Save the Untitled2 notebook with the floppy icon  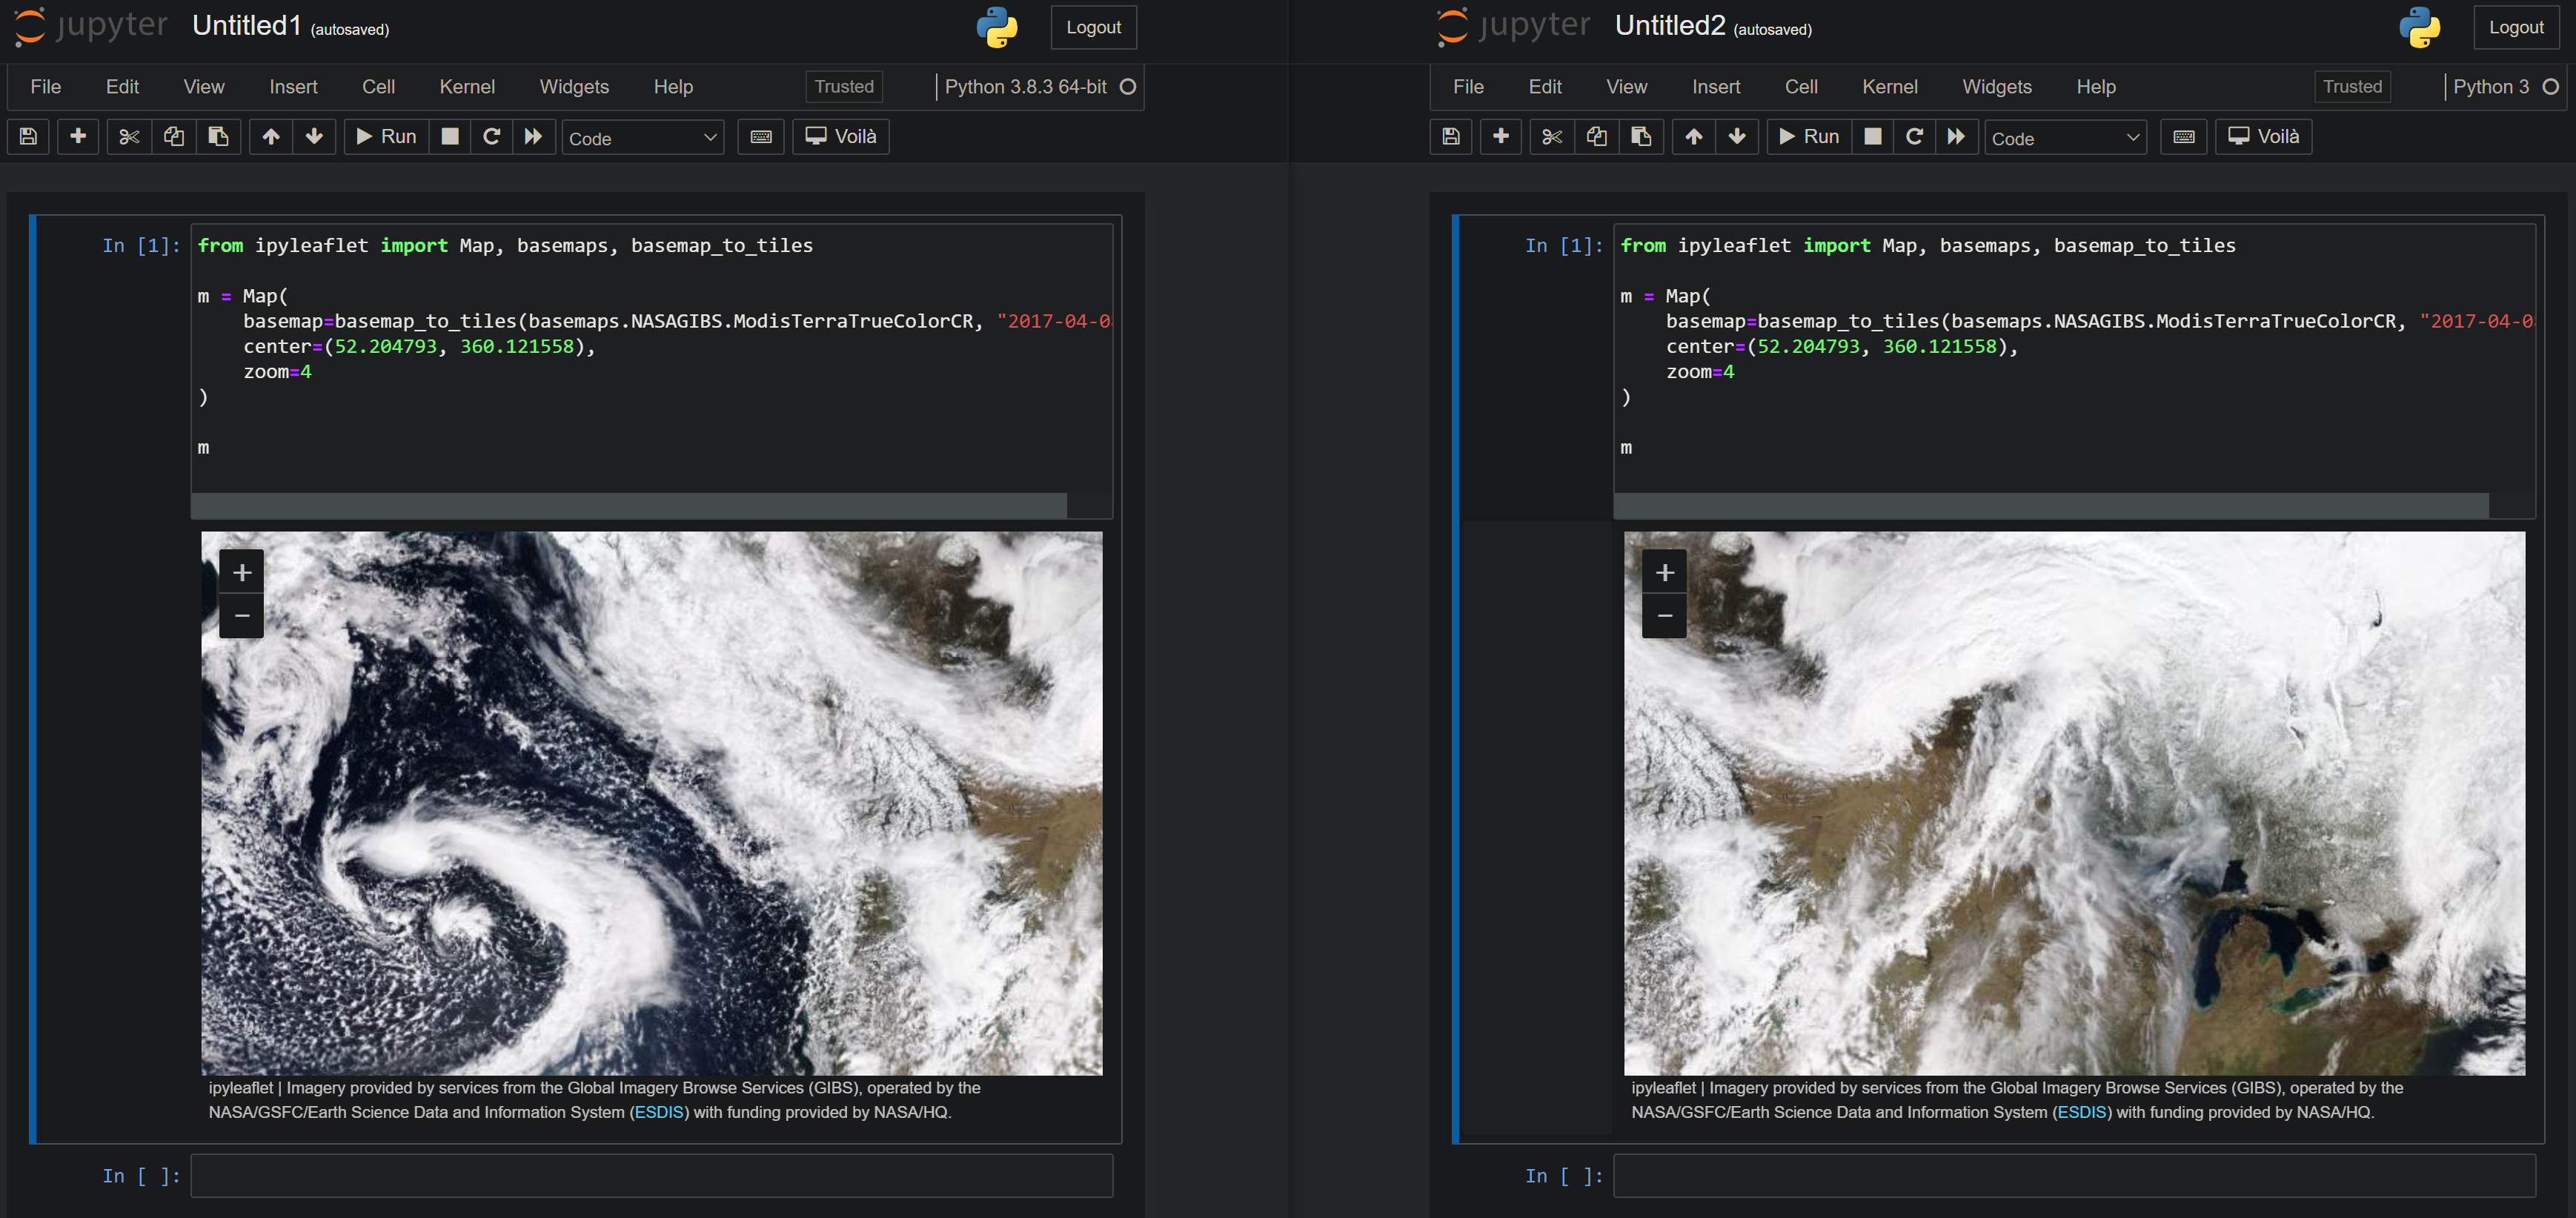1451,136
